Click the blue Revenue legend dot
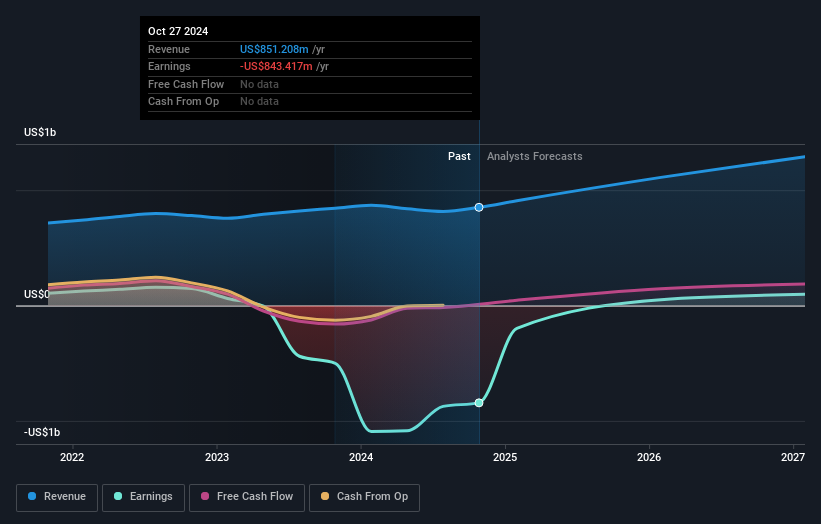Screen dimensions: 821x524 coord(32,496)
